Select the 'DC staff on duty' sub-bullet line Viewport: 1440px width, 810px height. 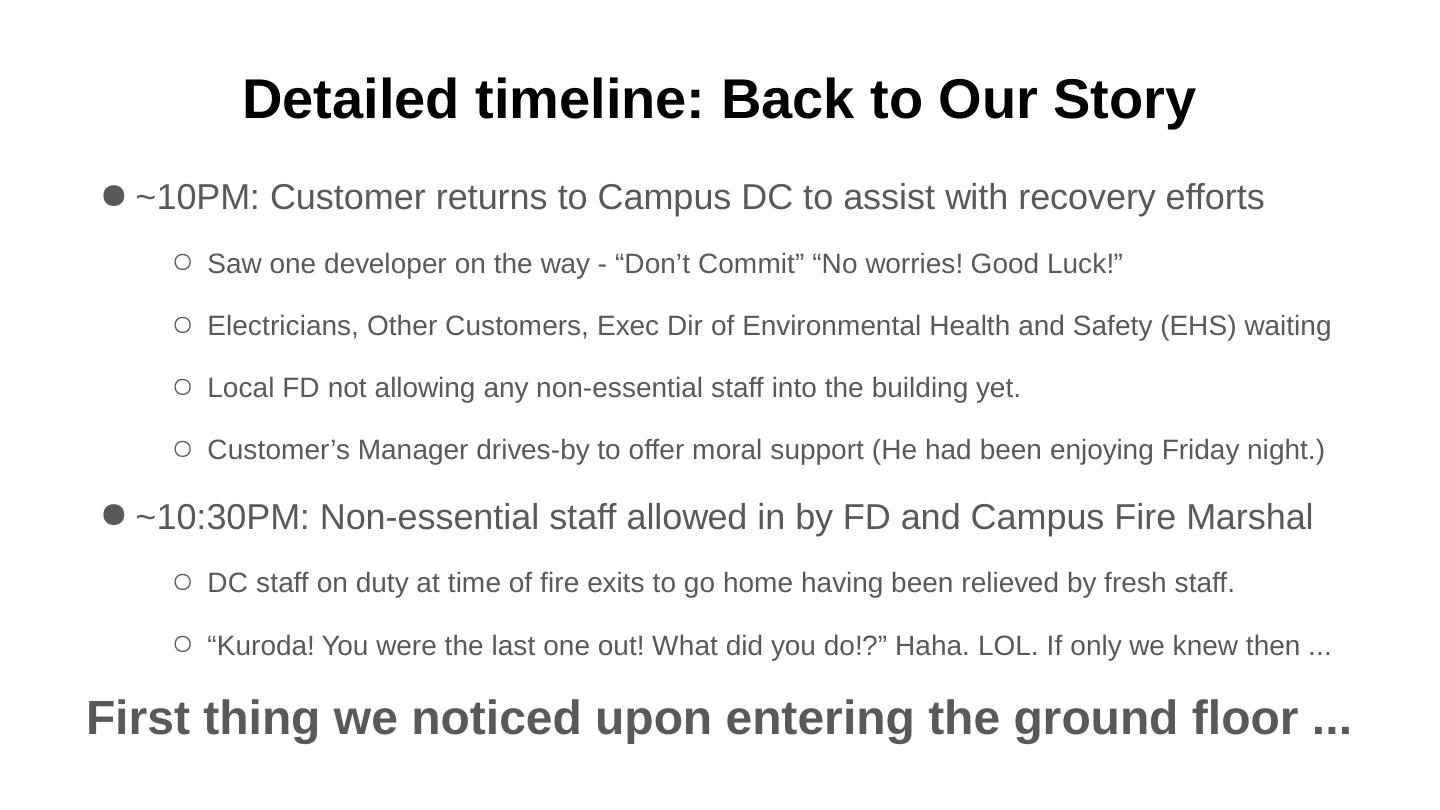(720, 583)
